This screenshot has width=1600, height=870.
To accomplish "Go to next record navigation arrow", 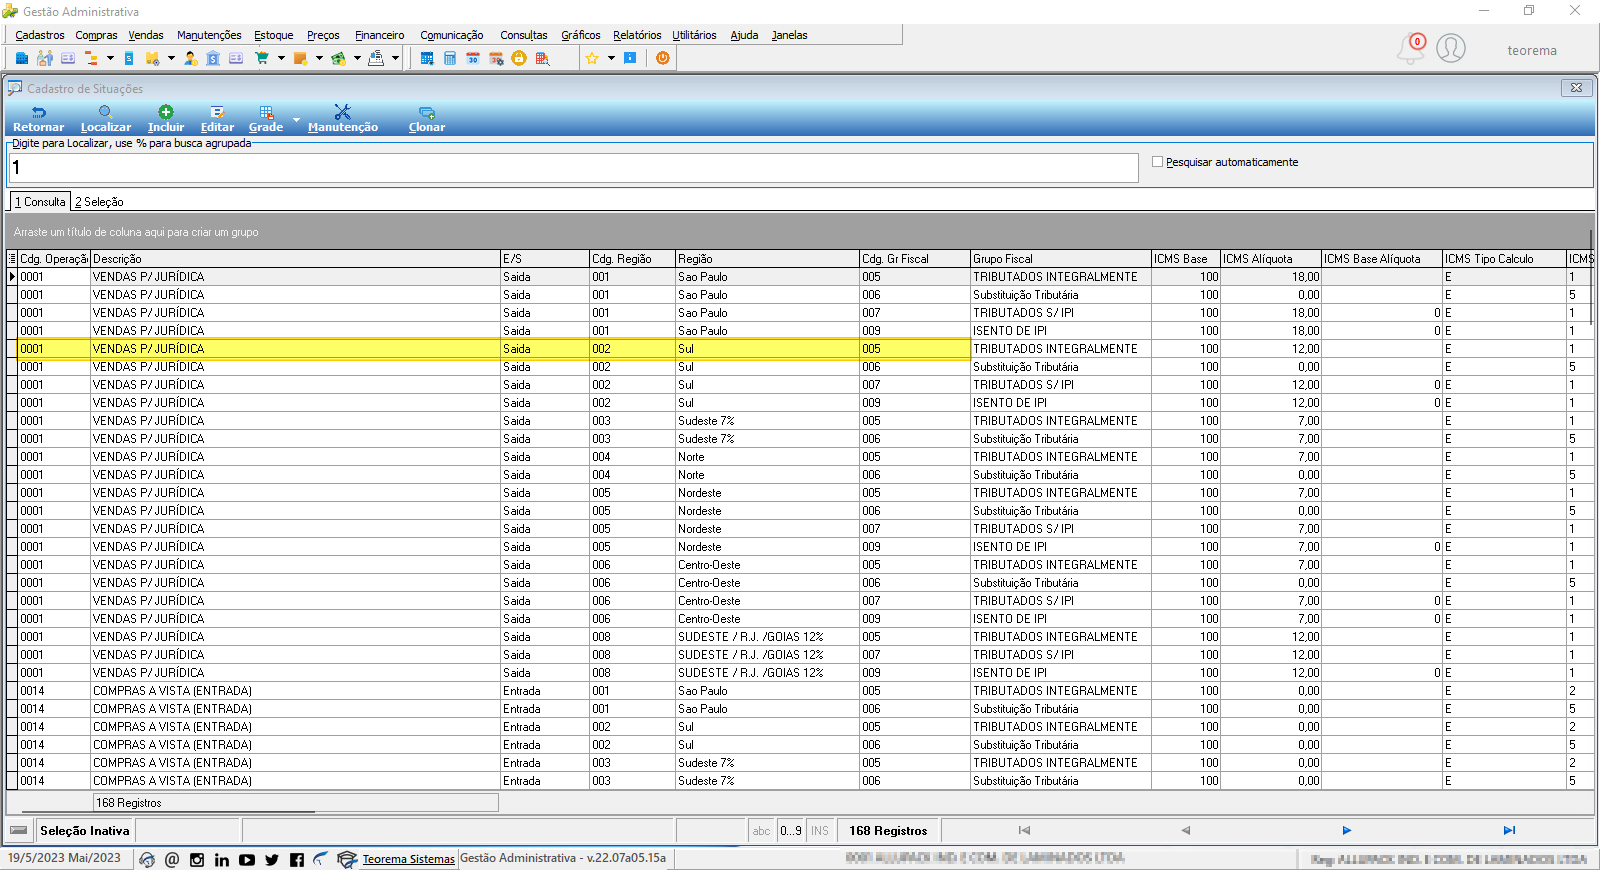I will (1347, 830).
